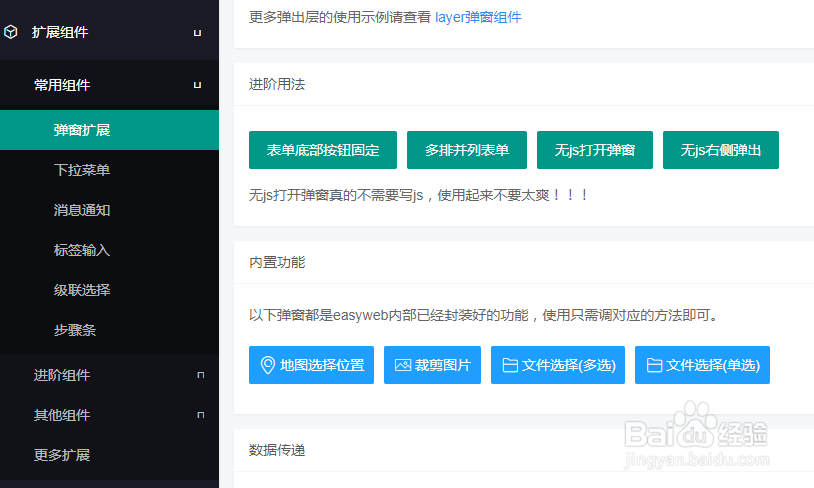Viewport: 814px width, 488px height.
Task: Select 弹窗扩展 in the sidebar
Action: [x=109, y=130]
